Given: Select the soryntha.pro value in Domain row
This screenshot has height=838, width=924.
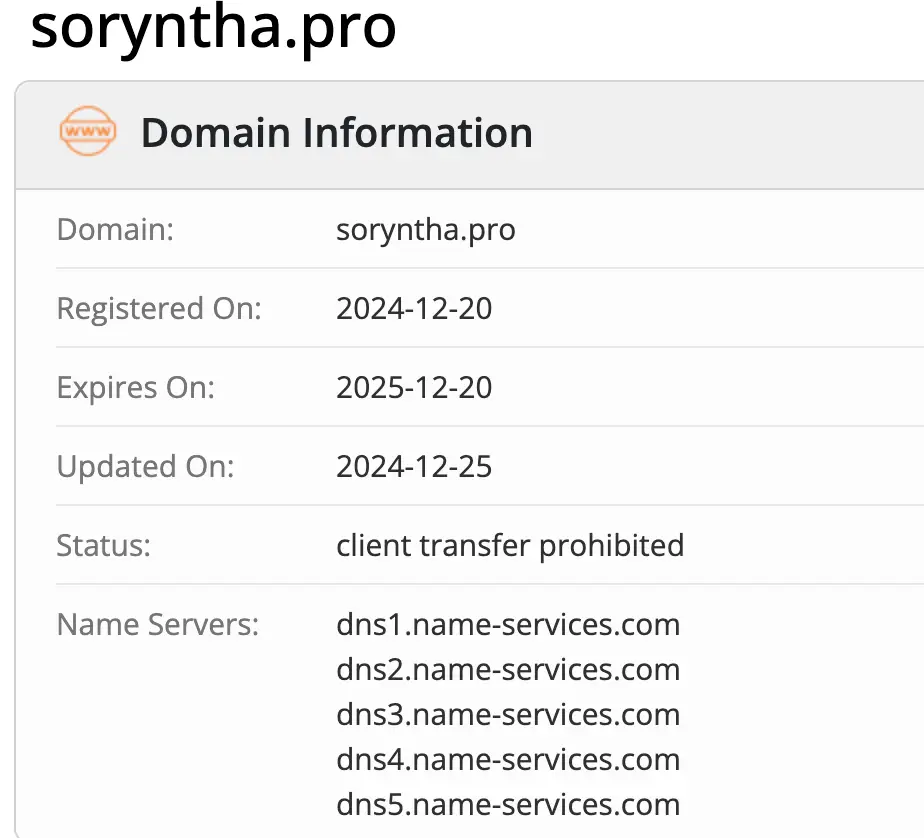Looking at the screenshot, I should tap(426, 229).
